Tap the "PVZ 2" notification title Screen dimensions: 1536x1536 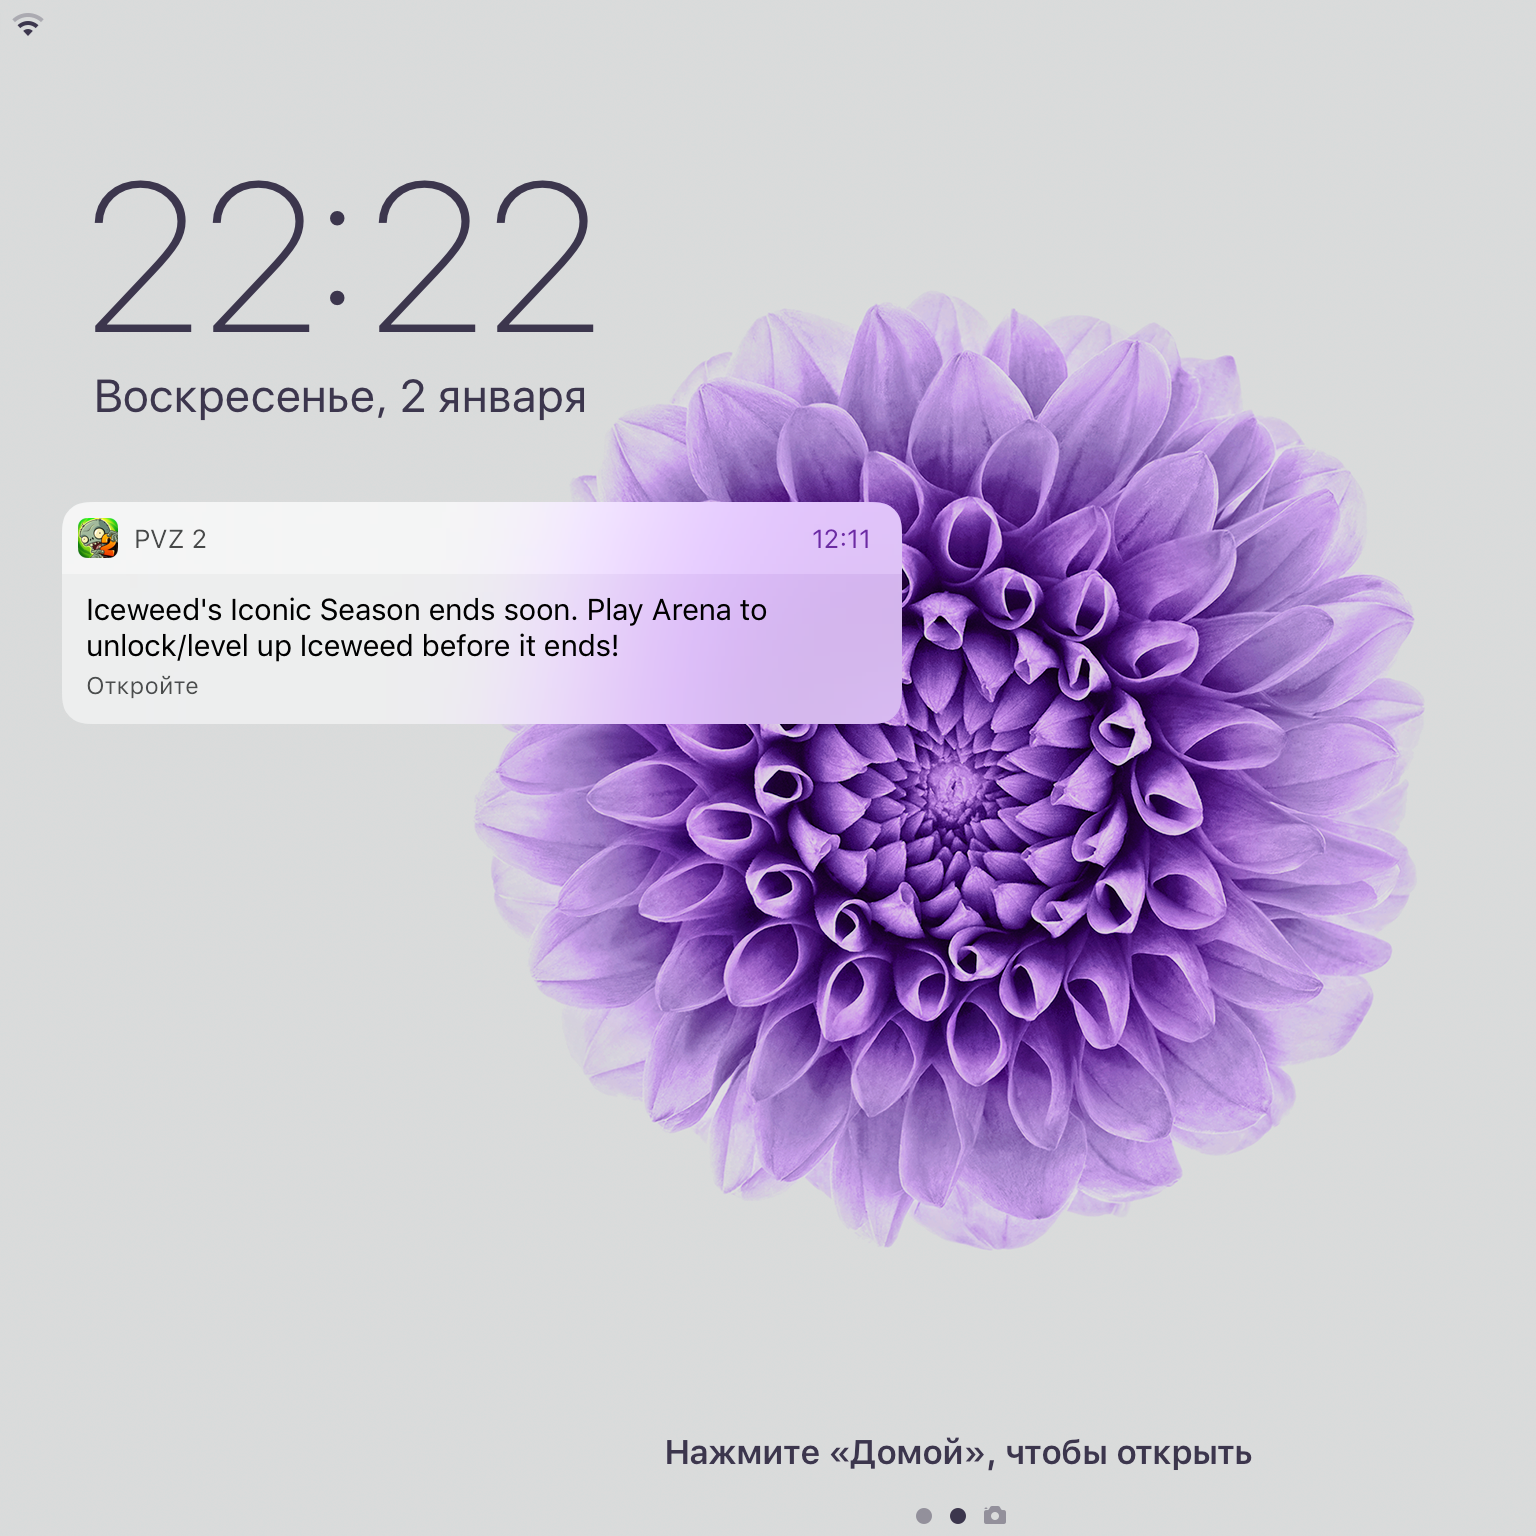pos(170,539)
